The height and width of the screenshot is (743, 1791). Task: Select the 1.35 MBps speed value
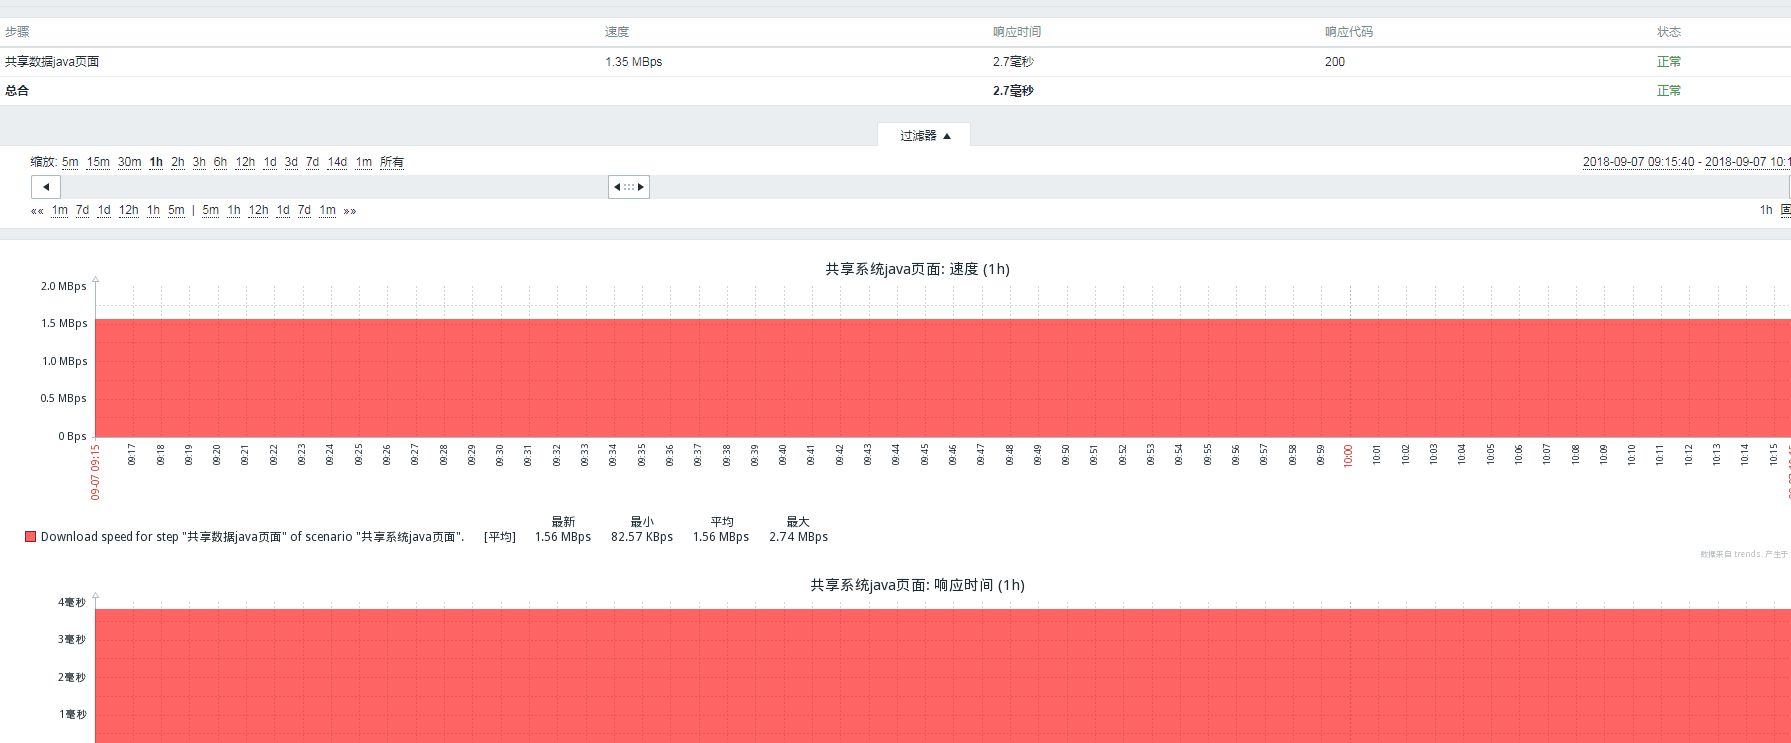pyautogui.click(x=633, y=62)
